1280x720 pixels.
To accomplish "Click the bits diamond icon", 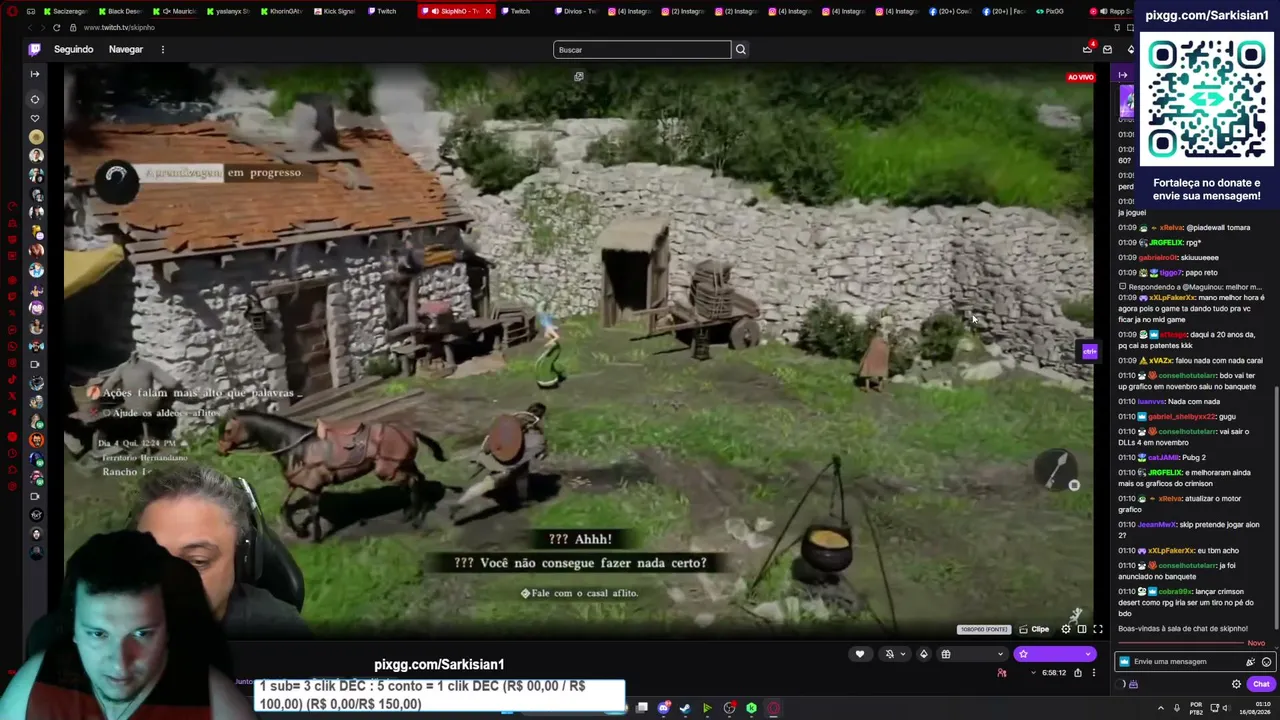I will click(923, 654).
